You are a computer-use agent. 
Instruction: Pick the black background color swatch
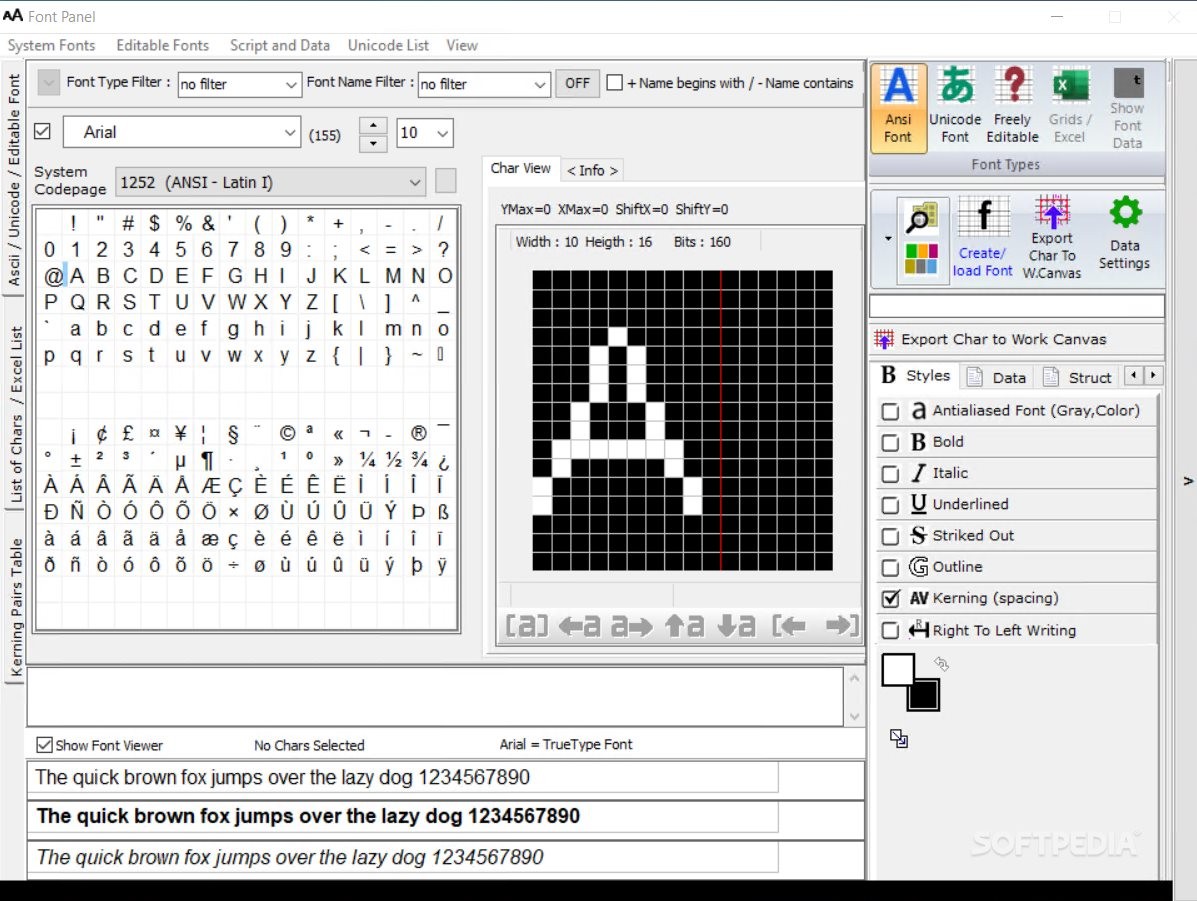tap(924, 696)
